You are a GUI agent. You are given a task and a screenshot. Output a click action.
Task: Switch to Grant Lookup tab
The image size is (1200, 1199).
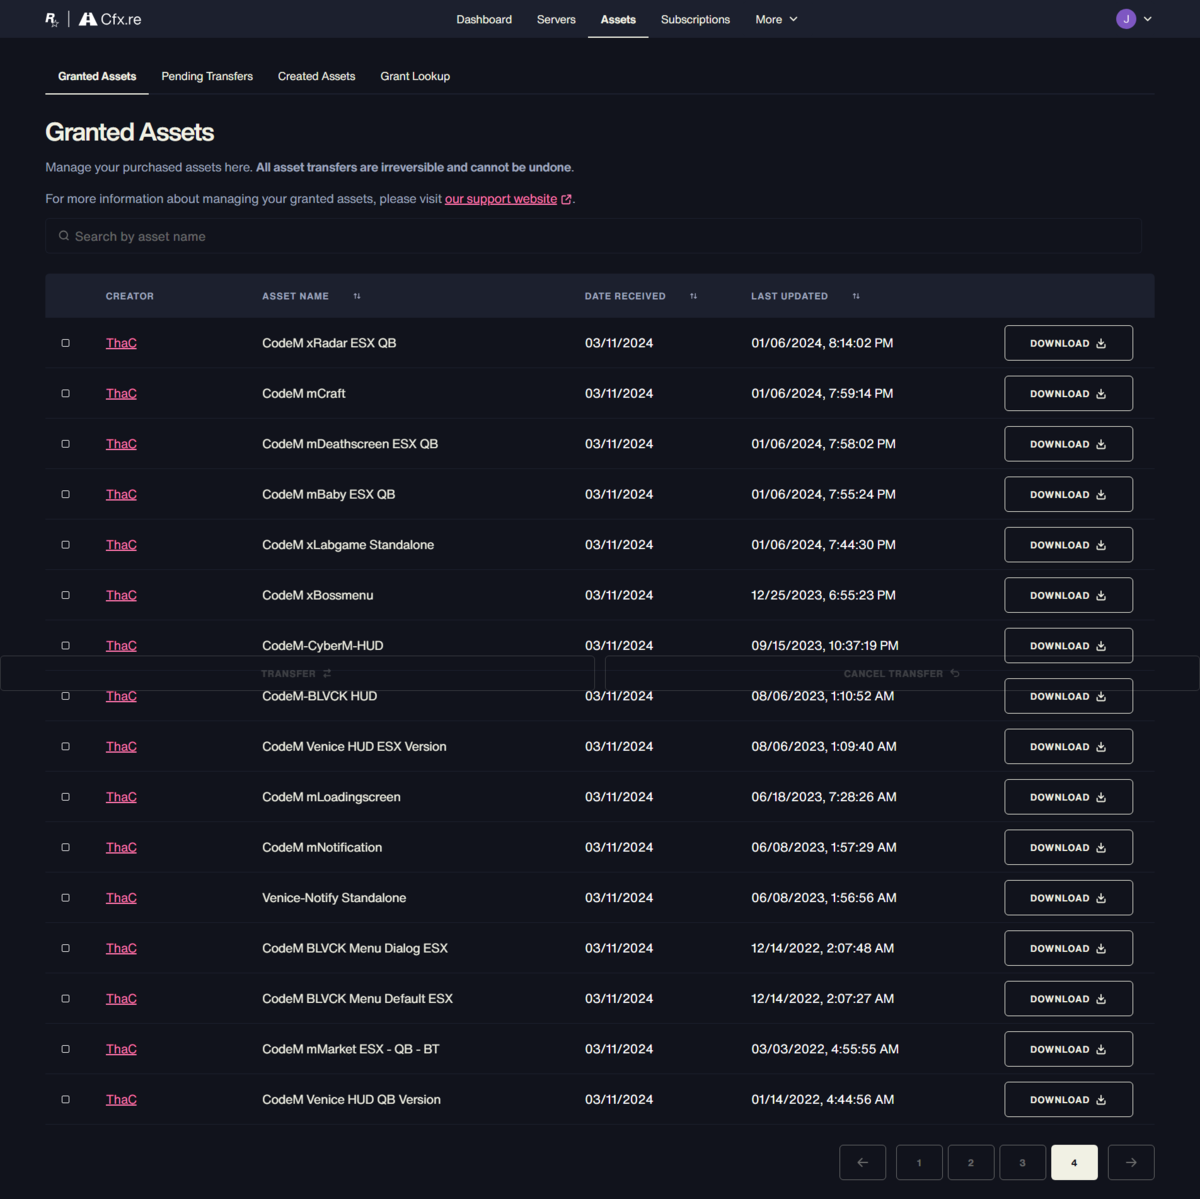[415, 76]
